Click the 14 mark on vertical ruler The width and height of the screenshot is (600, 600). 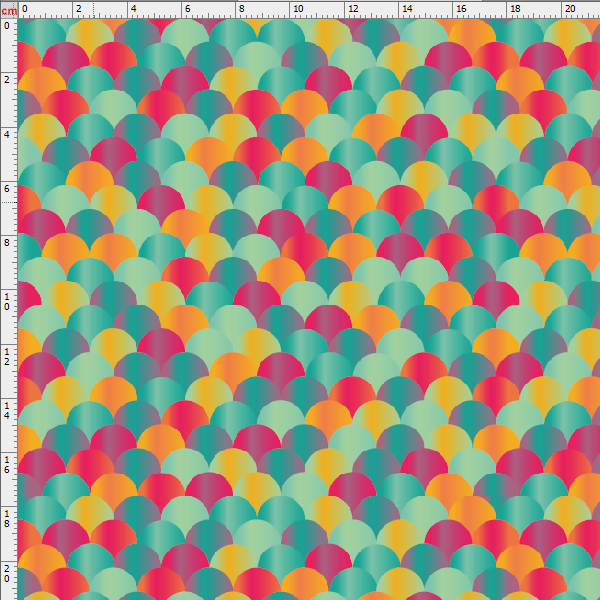(7, 411)
